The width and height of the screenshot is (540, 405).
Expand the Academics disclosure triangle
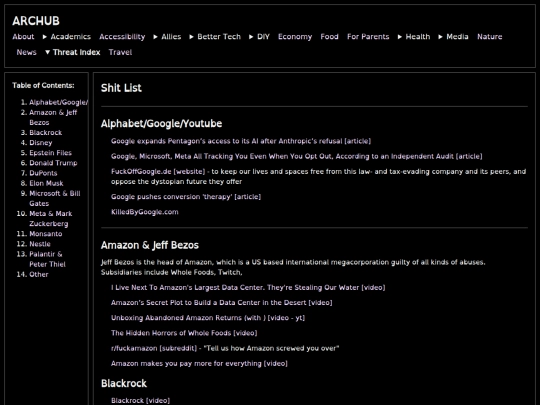click(45, 37)
